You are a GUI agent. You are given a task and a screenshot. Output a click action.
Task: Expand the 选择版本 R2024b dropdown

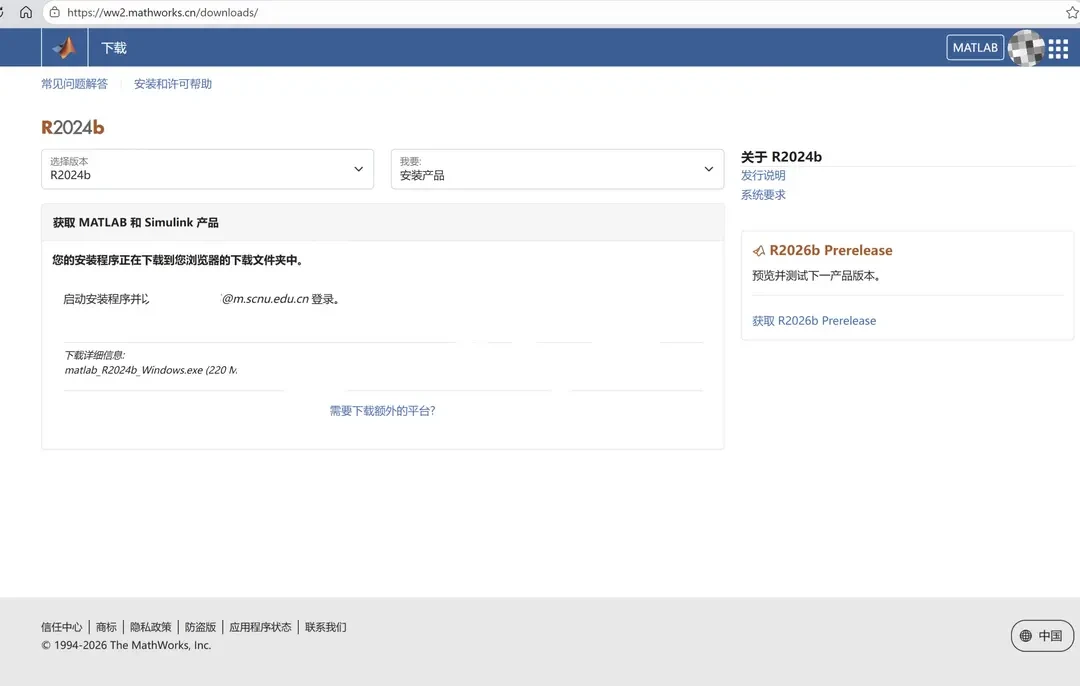tap(207, 169)
